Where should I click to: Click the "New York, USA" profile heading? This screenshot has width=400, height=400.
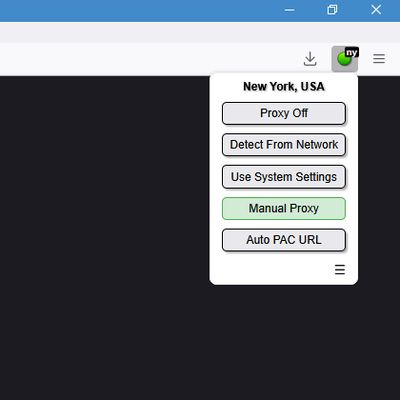(284, 87)
